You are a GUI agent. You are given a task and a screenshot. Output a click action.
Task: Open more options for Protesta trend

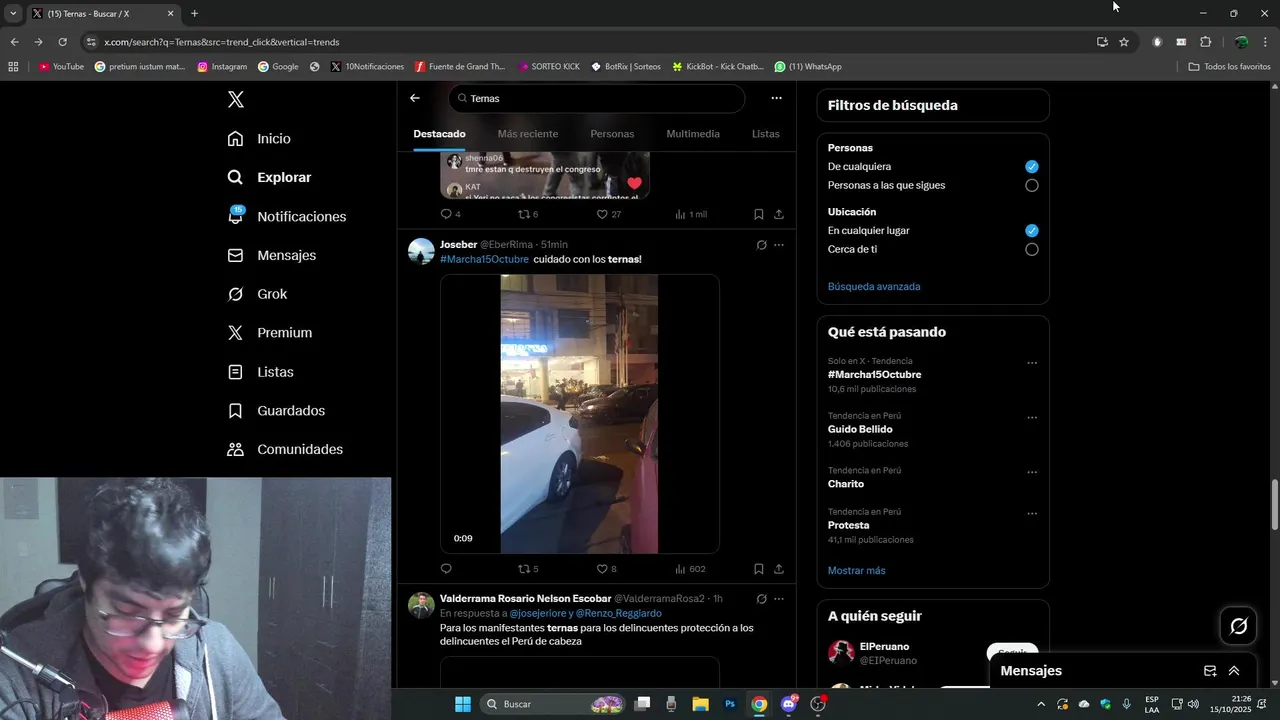(x=1032, y=514)
